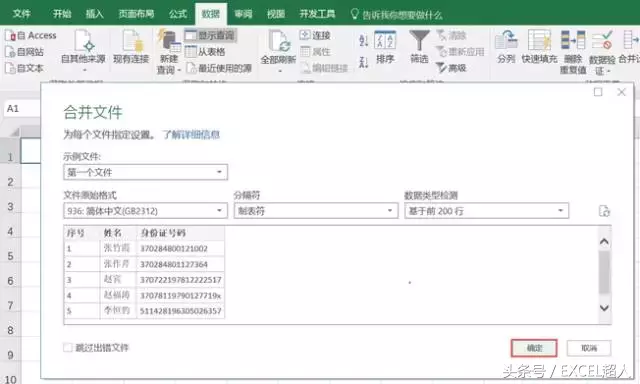The width and height of the screenshot is (640, 384).
Task: Click the refresh preview icon beside dropdowns
Action: click(604, 211)
